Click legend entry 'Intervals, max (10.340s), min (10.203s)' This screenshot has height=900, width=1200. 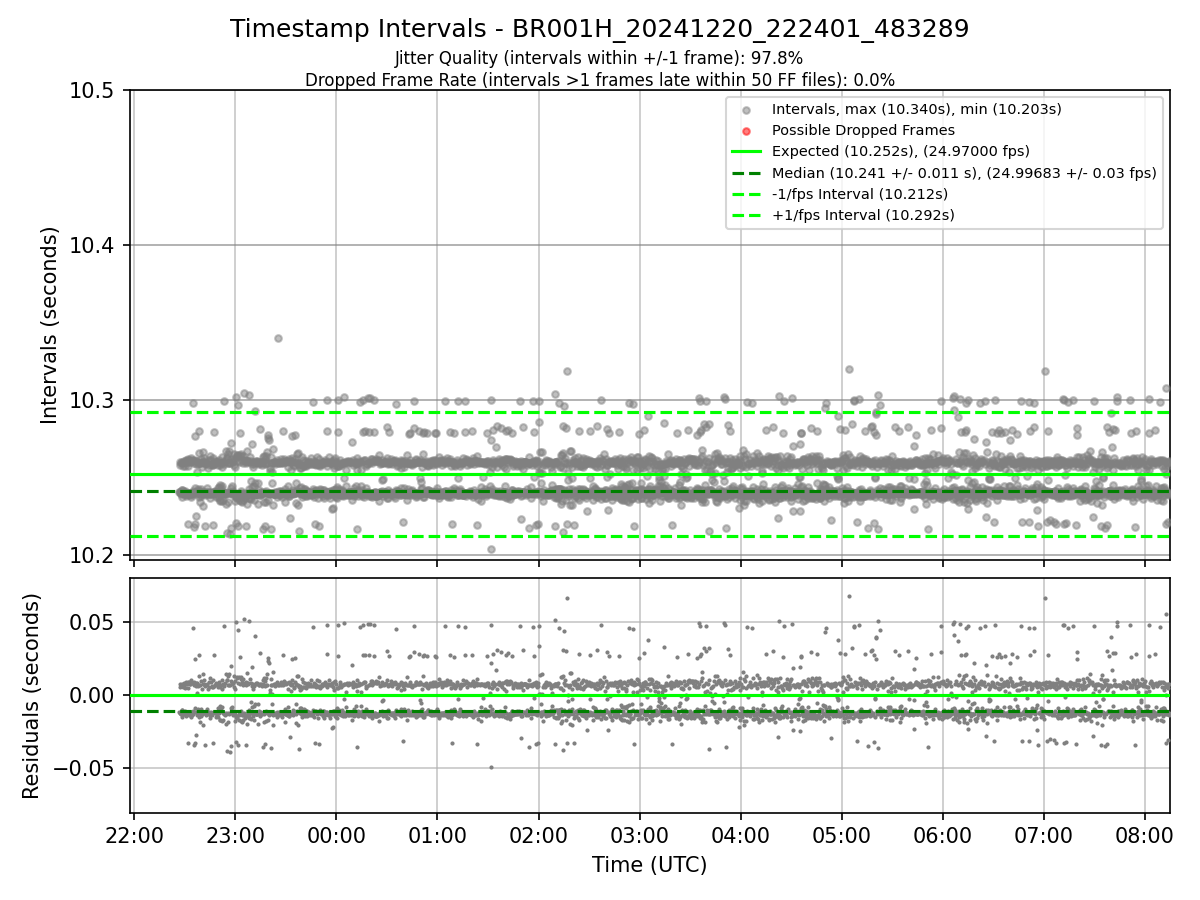point(916,108)
